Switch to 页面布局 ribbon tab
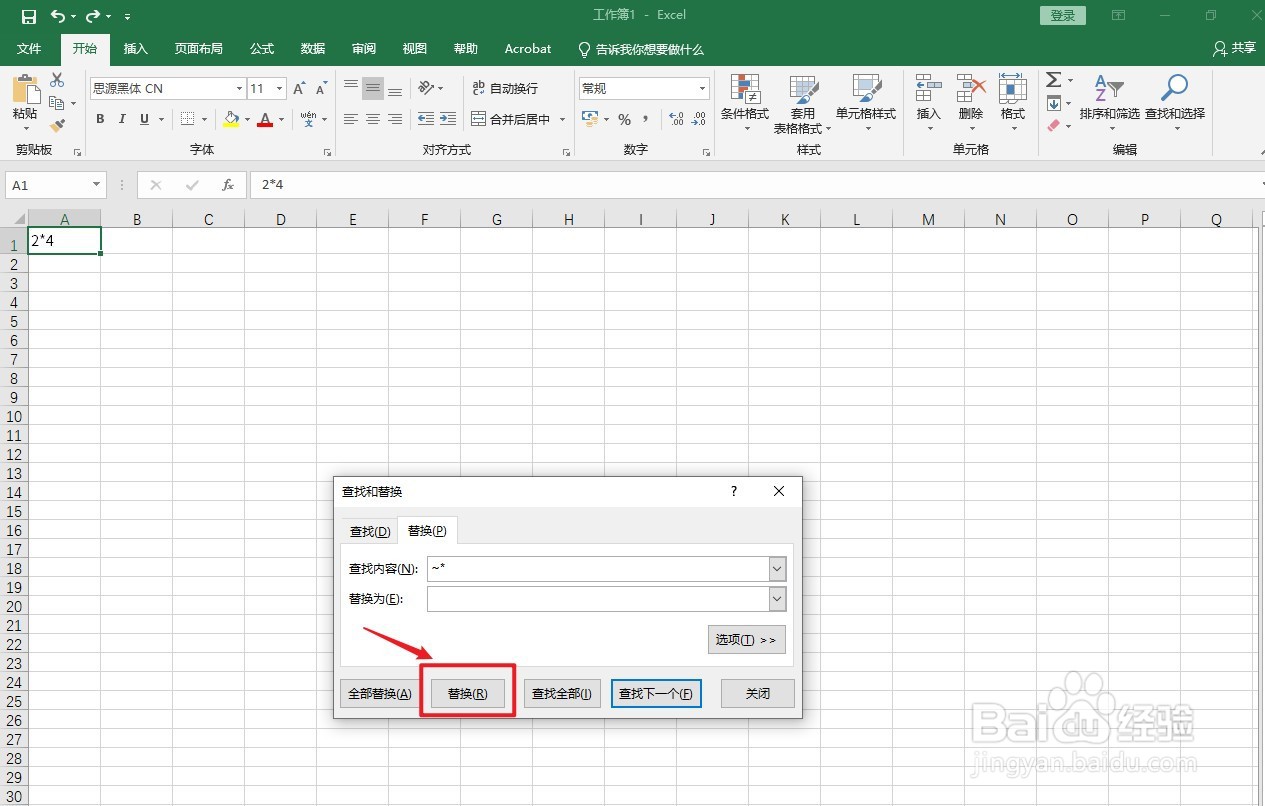Viewport: 1265px width, 806px height. pos(198,48)
